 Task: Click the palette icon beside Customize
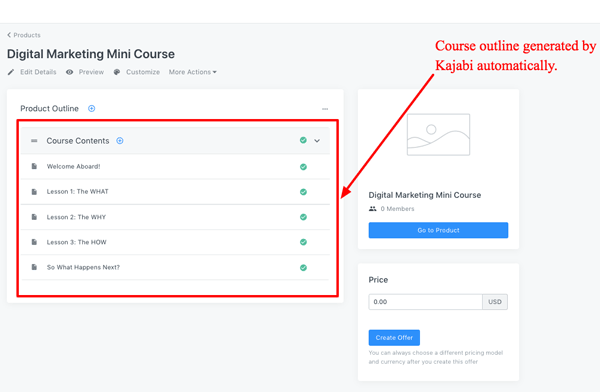[117, 72]
